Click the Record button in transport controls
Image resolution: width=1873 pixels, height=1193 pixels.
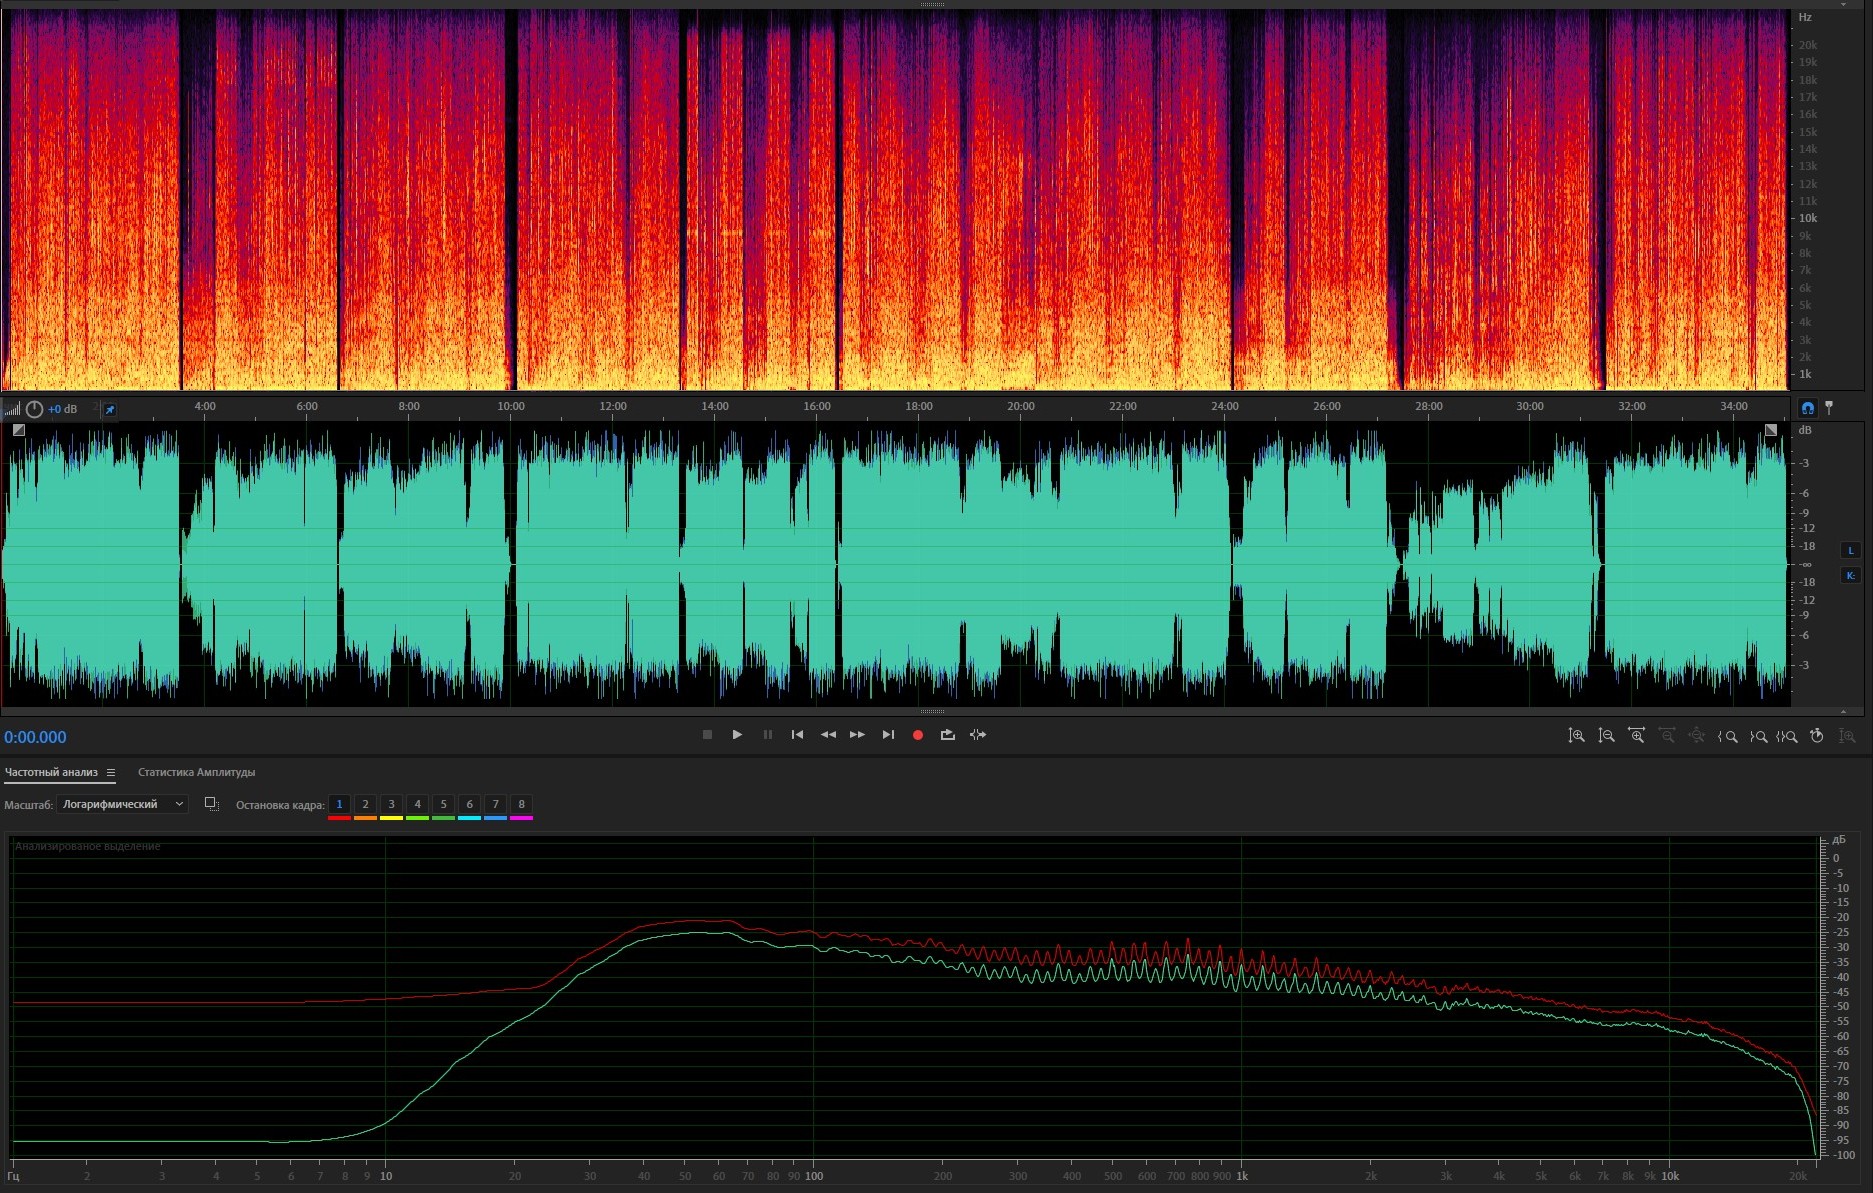click(x=917, y=735)
